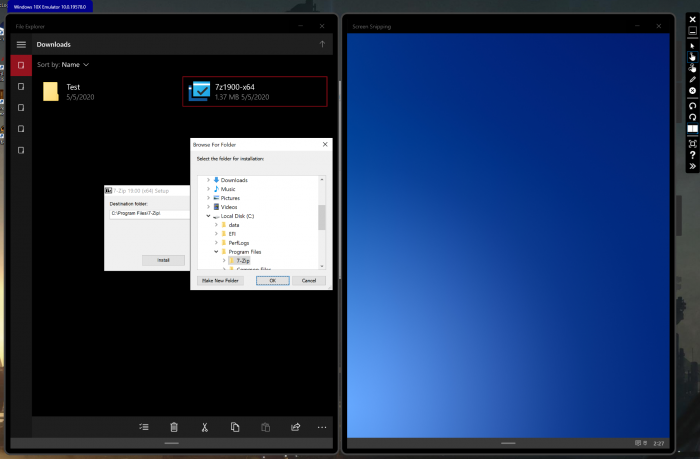This screenshot has height=459, width=700.
Task: Select single-touch input mode
Action: (x=692, y=57)
